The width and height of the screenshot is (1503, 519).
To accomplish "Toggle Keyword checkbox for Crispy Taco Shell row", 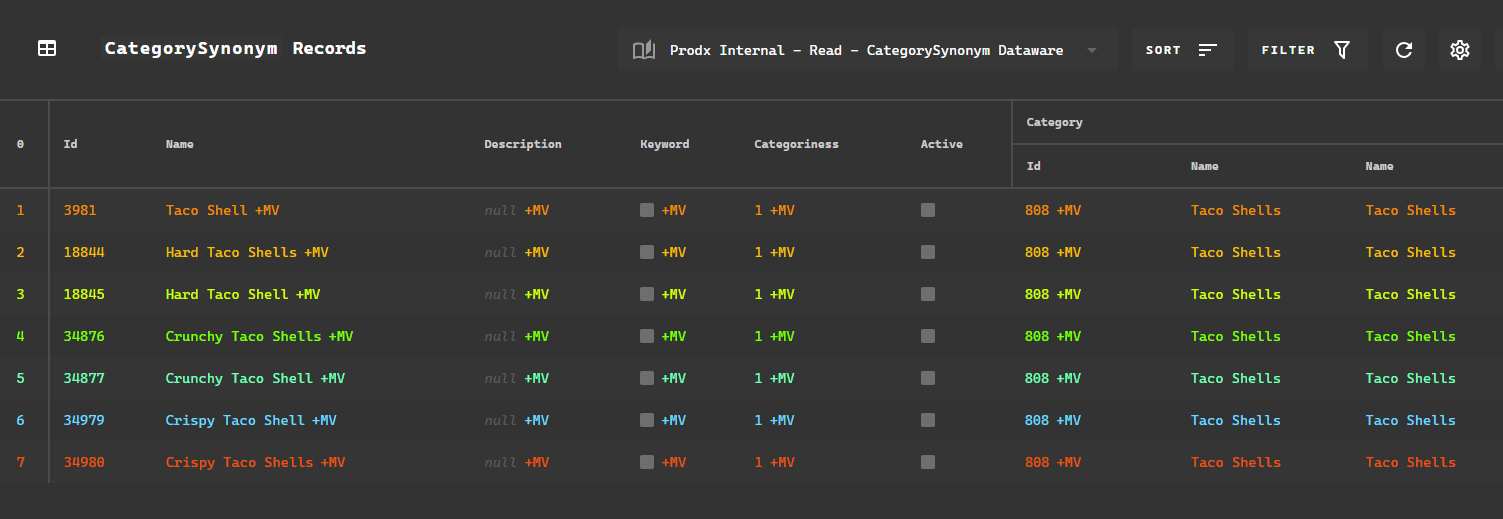I will pyautogui.click(x=647, y=420).
